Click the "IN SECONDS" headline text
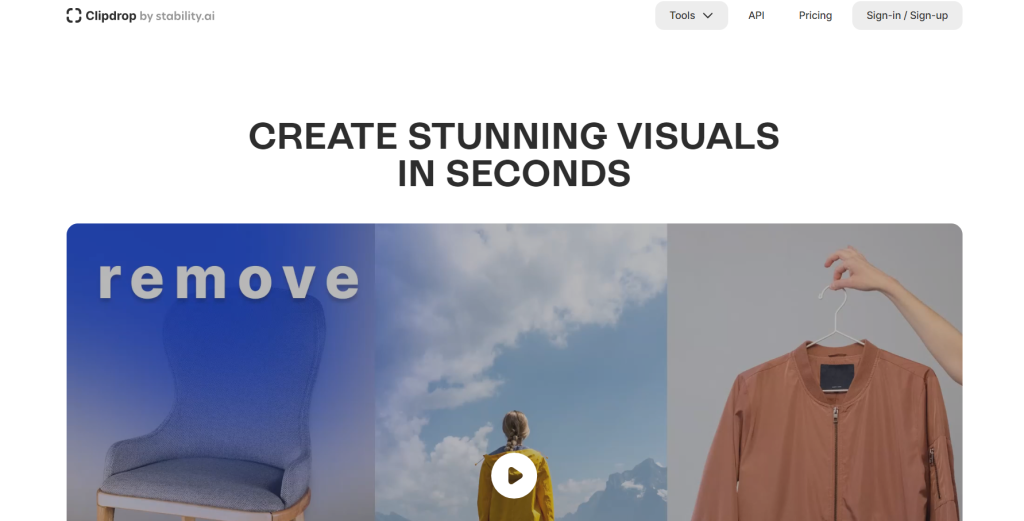The image size is (1024, 521). [514, 174]
